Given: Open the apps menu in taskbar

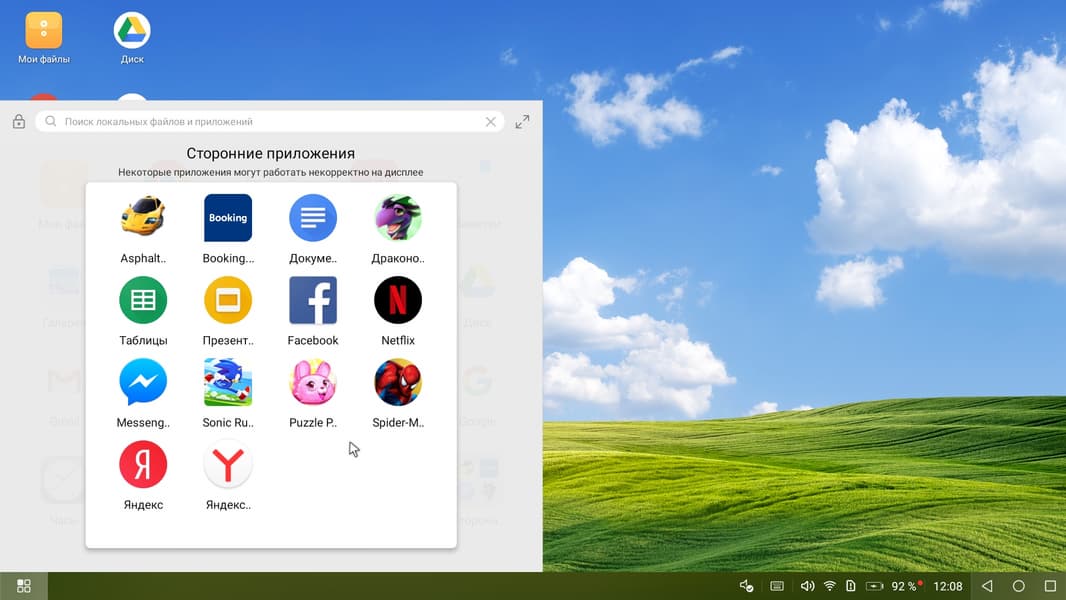Looking at the screenshot, I should 24,586.
